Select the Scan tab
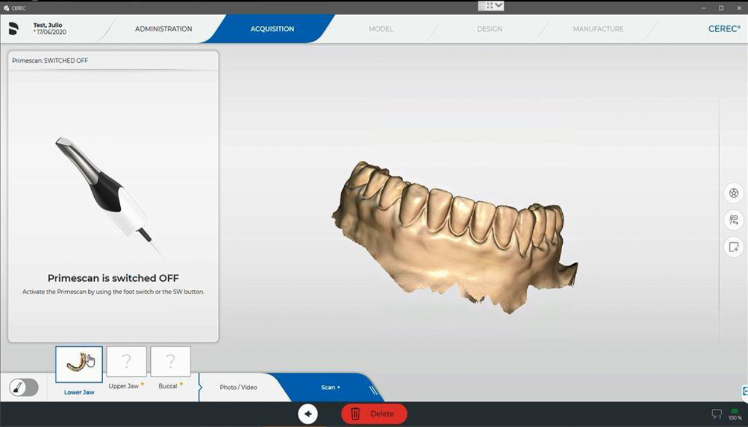 [328, 387]
